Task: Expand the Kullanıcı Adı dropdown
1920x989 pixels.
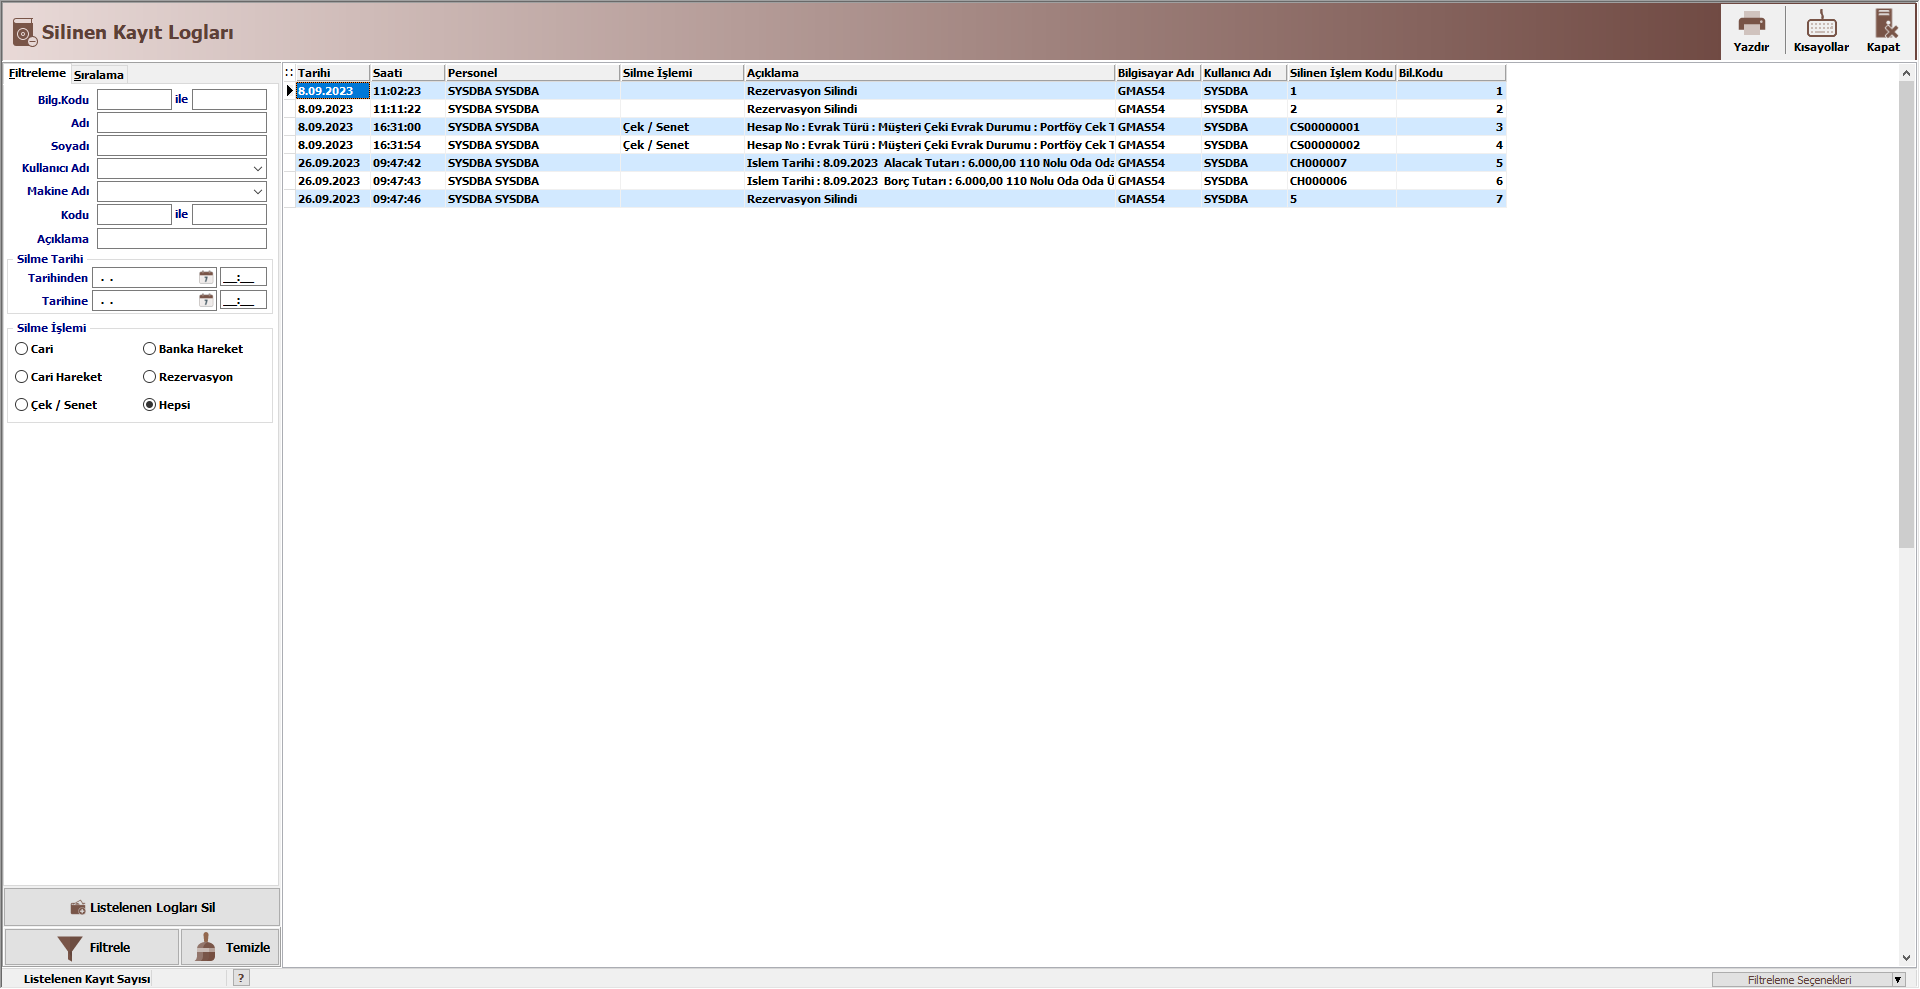Action: (257, 169)
